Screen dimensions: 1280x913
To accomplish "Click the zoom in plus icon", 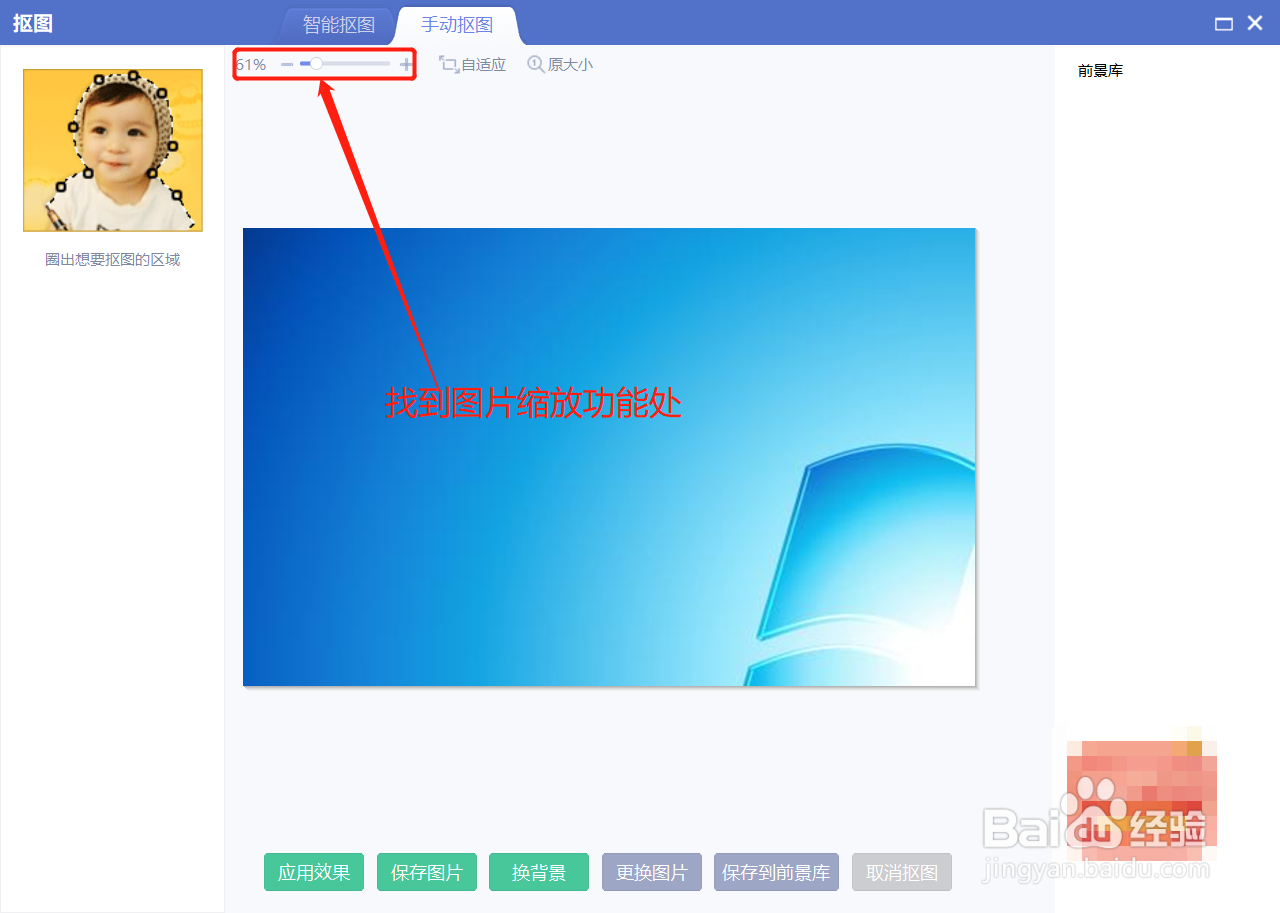I will pos(406,64).
